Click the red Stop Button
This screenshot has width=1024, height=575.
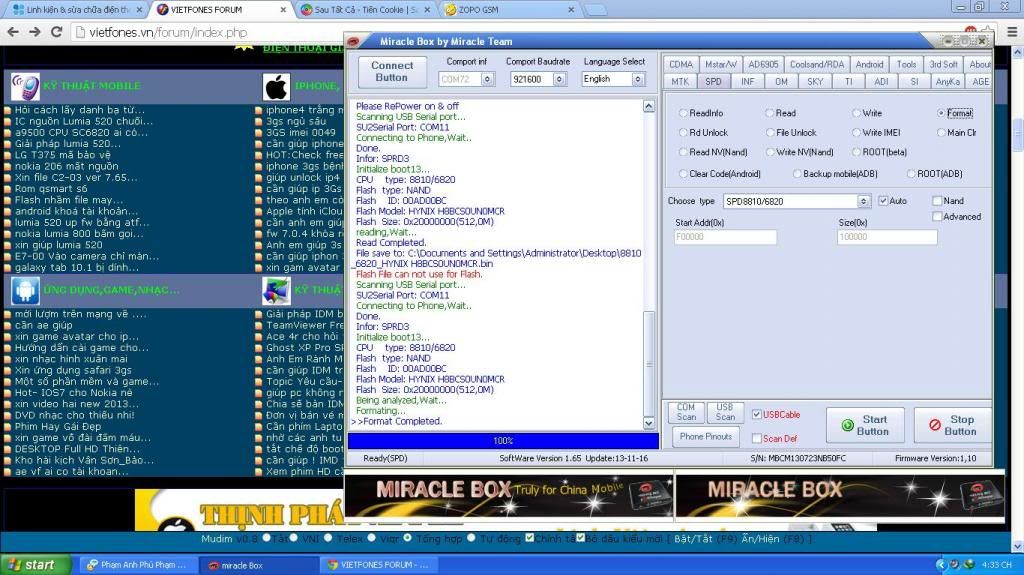[953, 425]
